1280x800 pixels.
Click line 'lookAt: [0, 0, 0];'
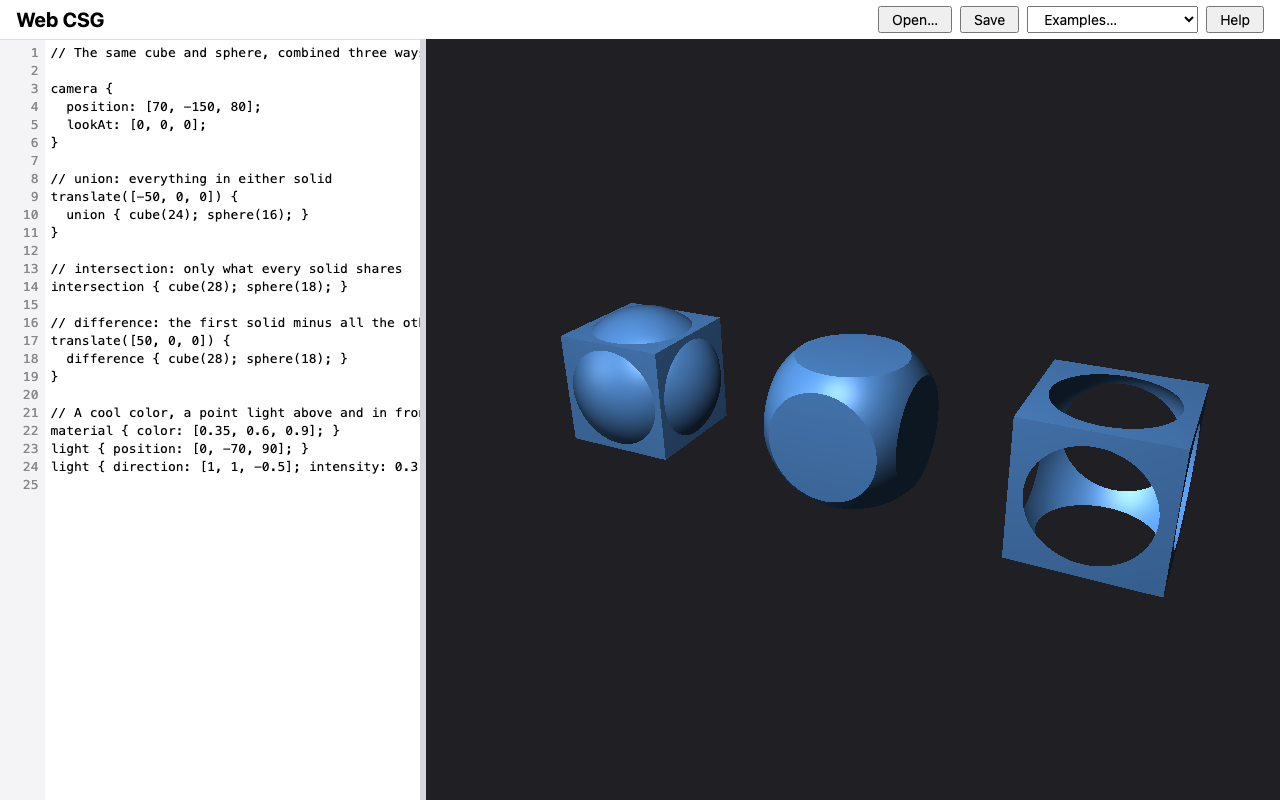[x=136, y=125]
